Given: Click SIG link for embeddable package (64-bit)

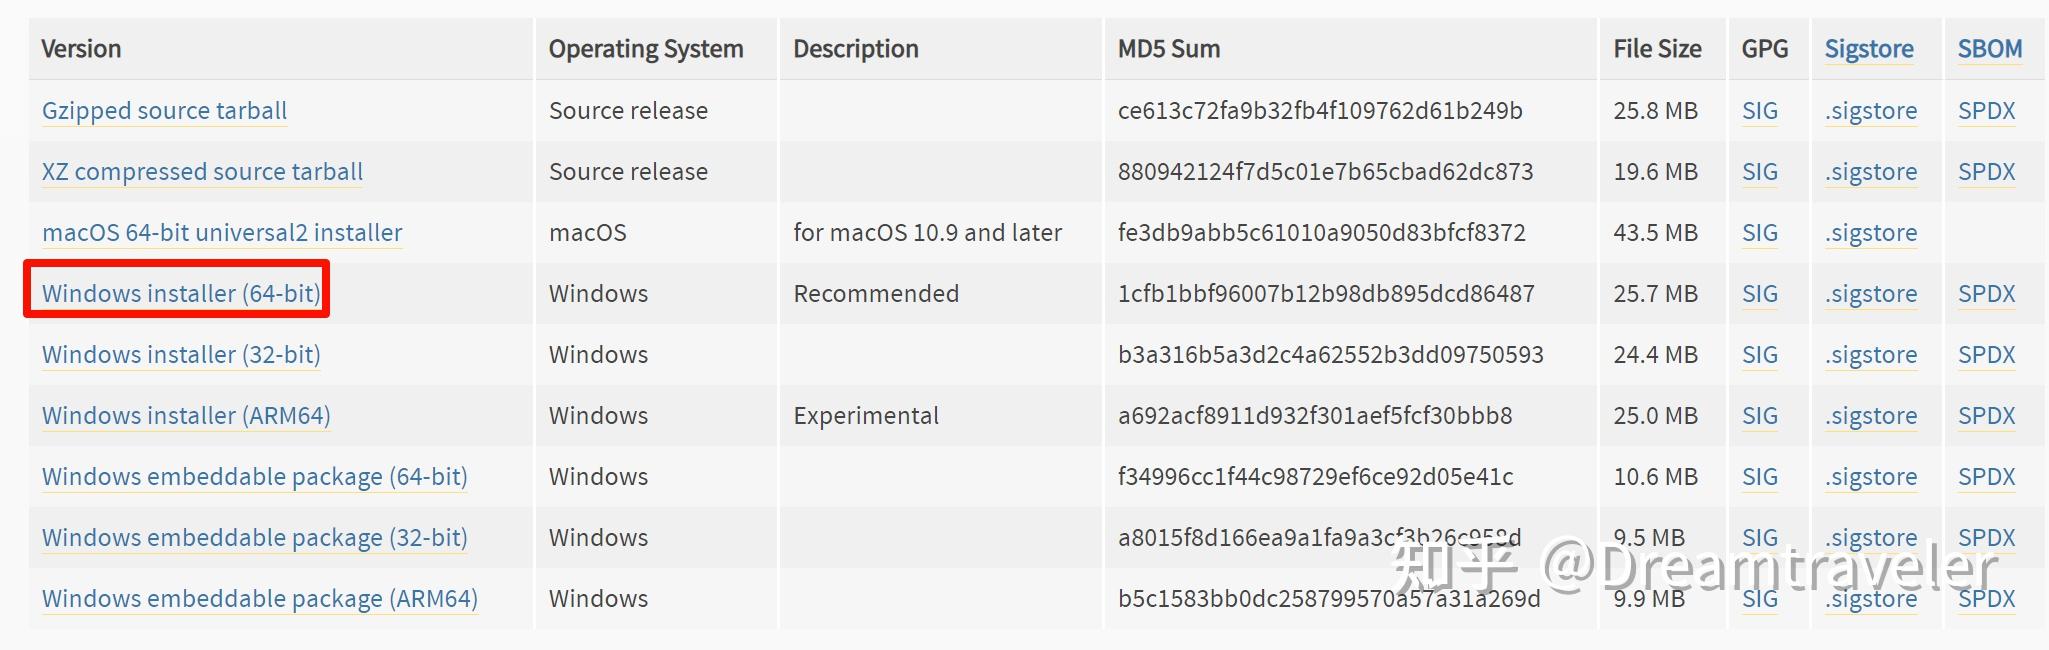Looking at the screenshot, I should (1759, 476).
